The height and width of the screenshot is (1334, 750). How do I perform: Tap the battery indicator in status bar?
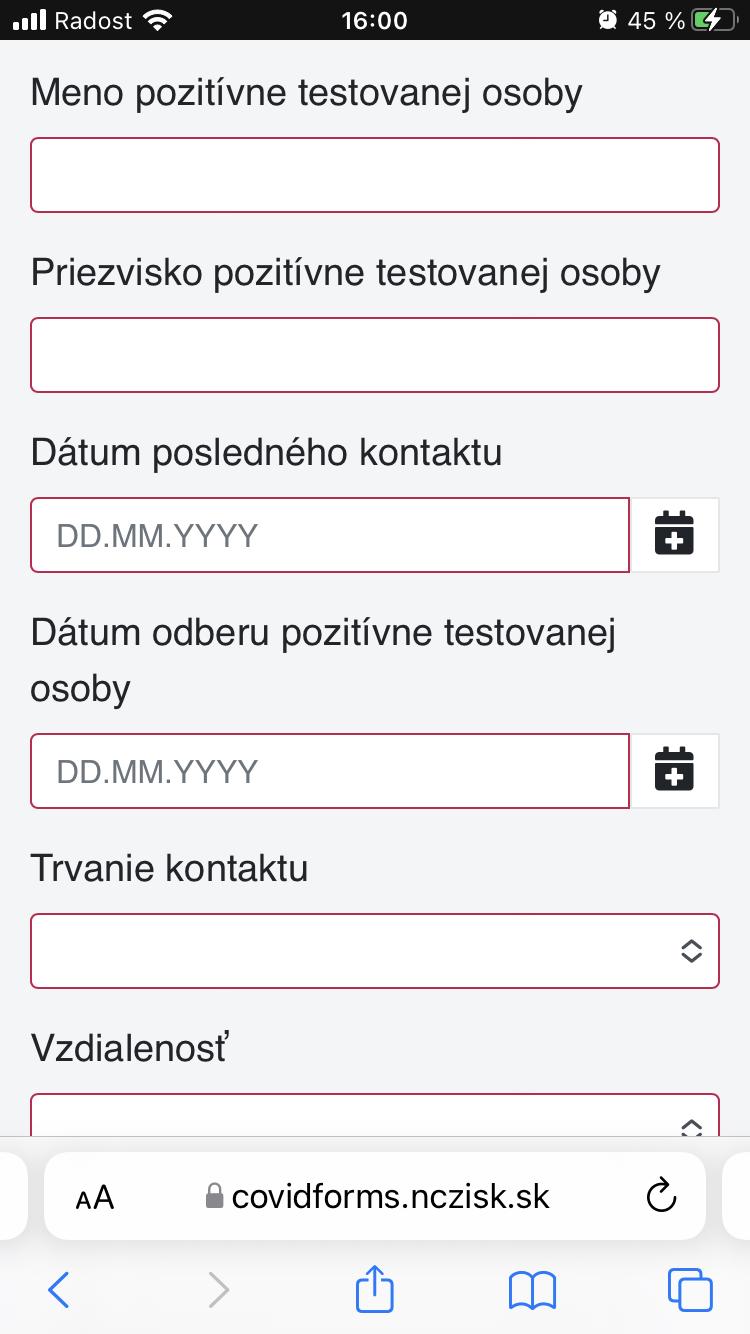712,20
